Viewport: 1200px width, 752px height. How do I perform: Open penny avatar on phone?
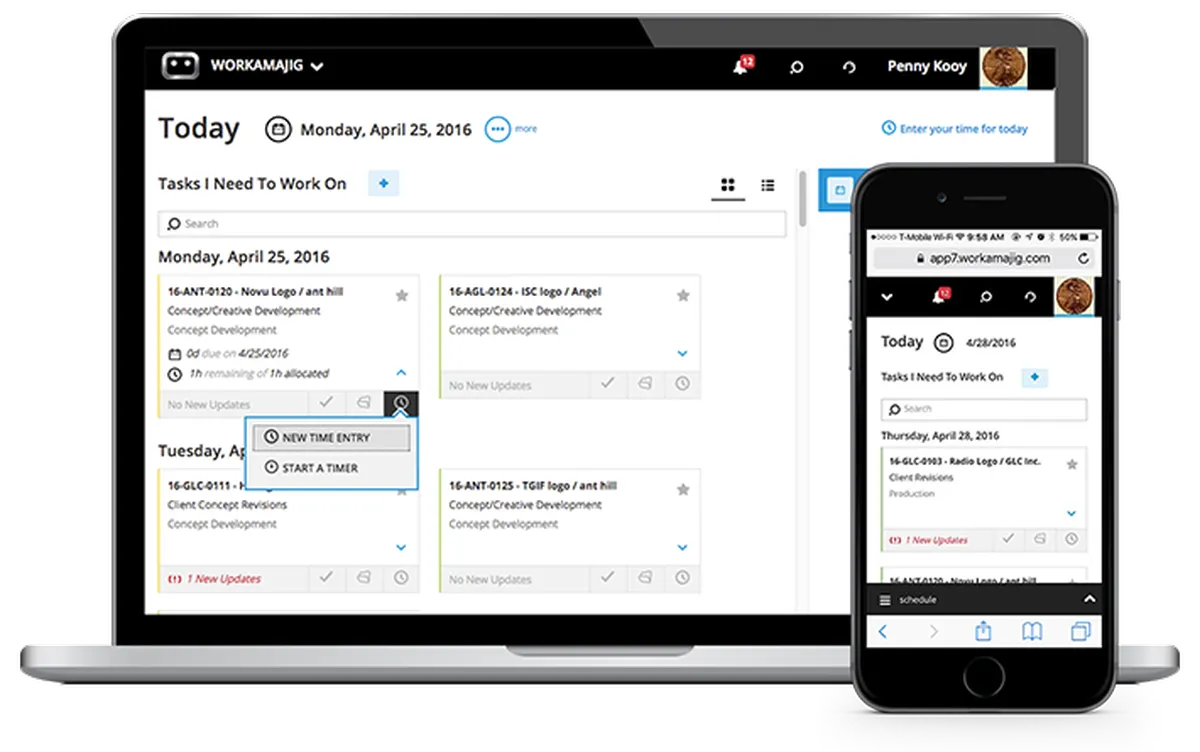[1074, 297]
